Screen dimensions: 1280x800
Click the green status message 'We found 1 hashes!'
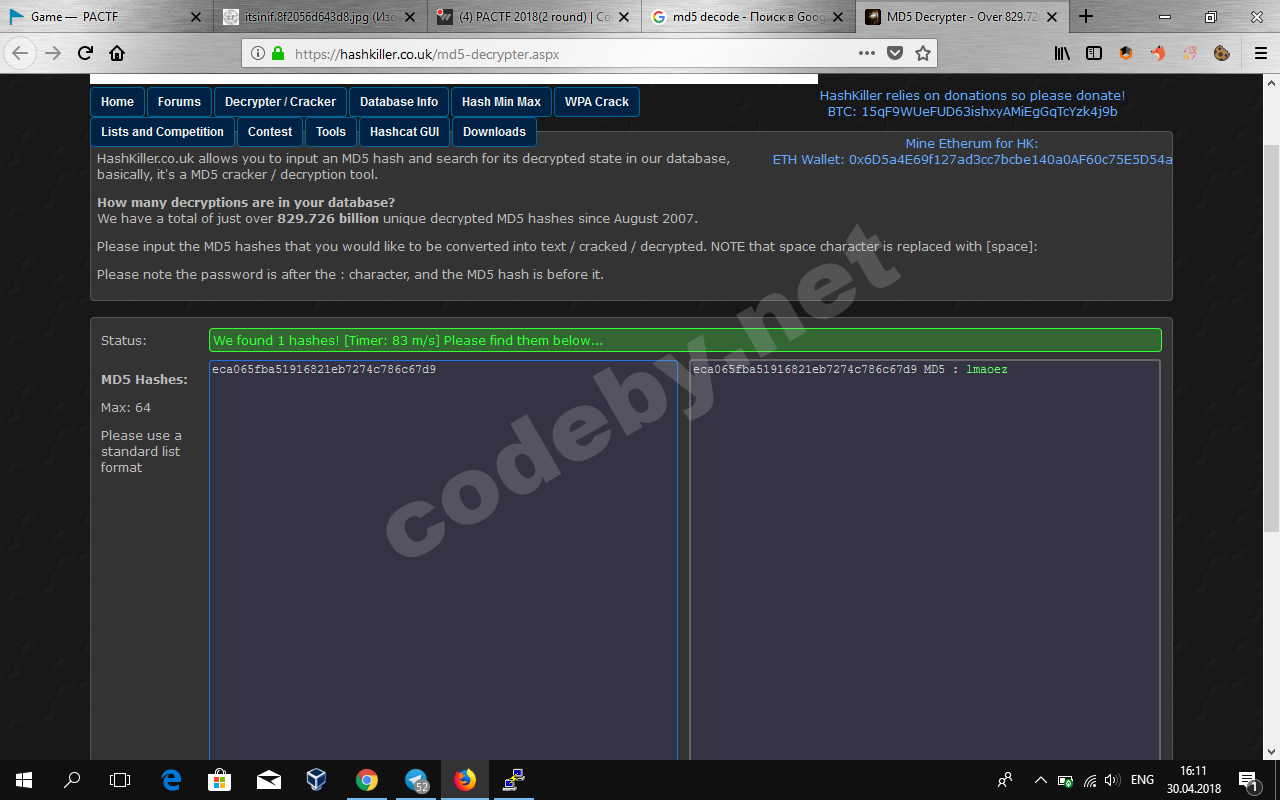[x=685, y=340]
